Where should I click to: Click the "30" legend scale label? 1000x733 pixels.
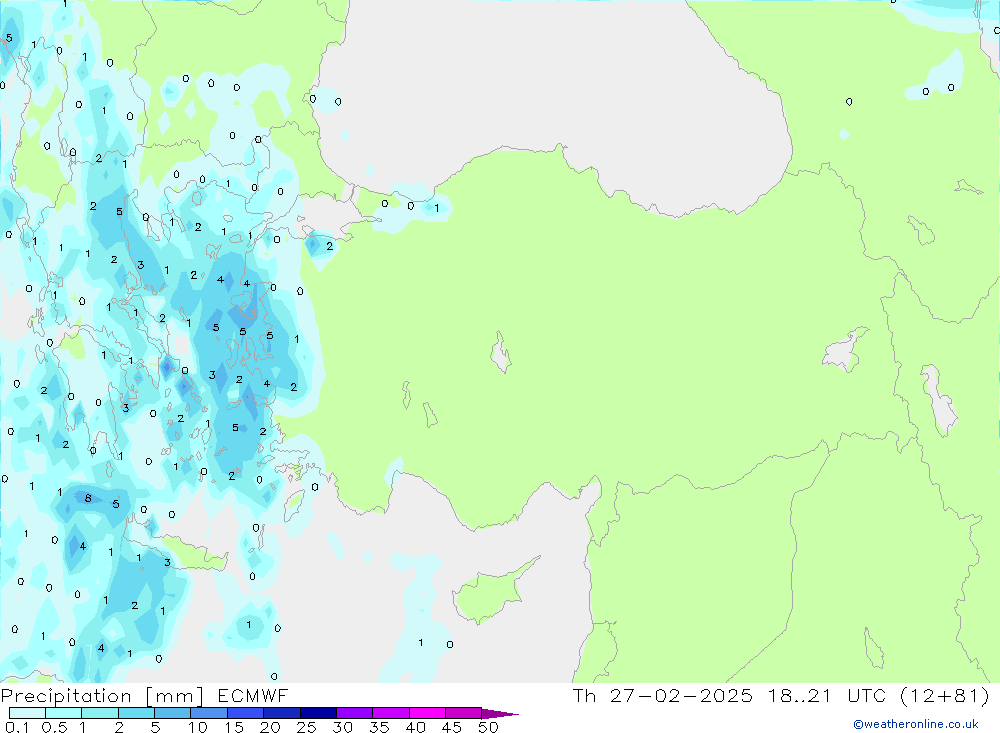click(x=342, y=727)
